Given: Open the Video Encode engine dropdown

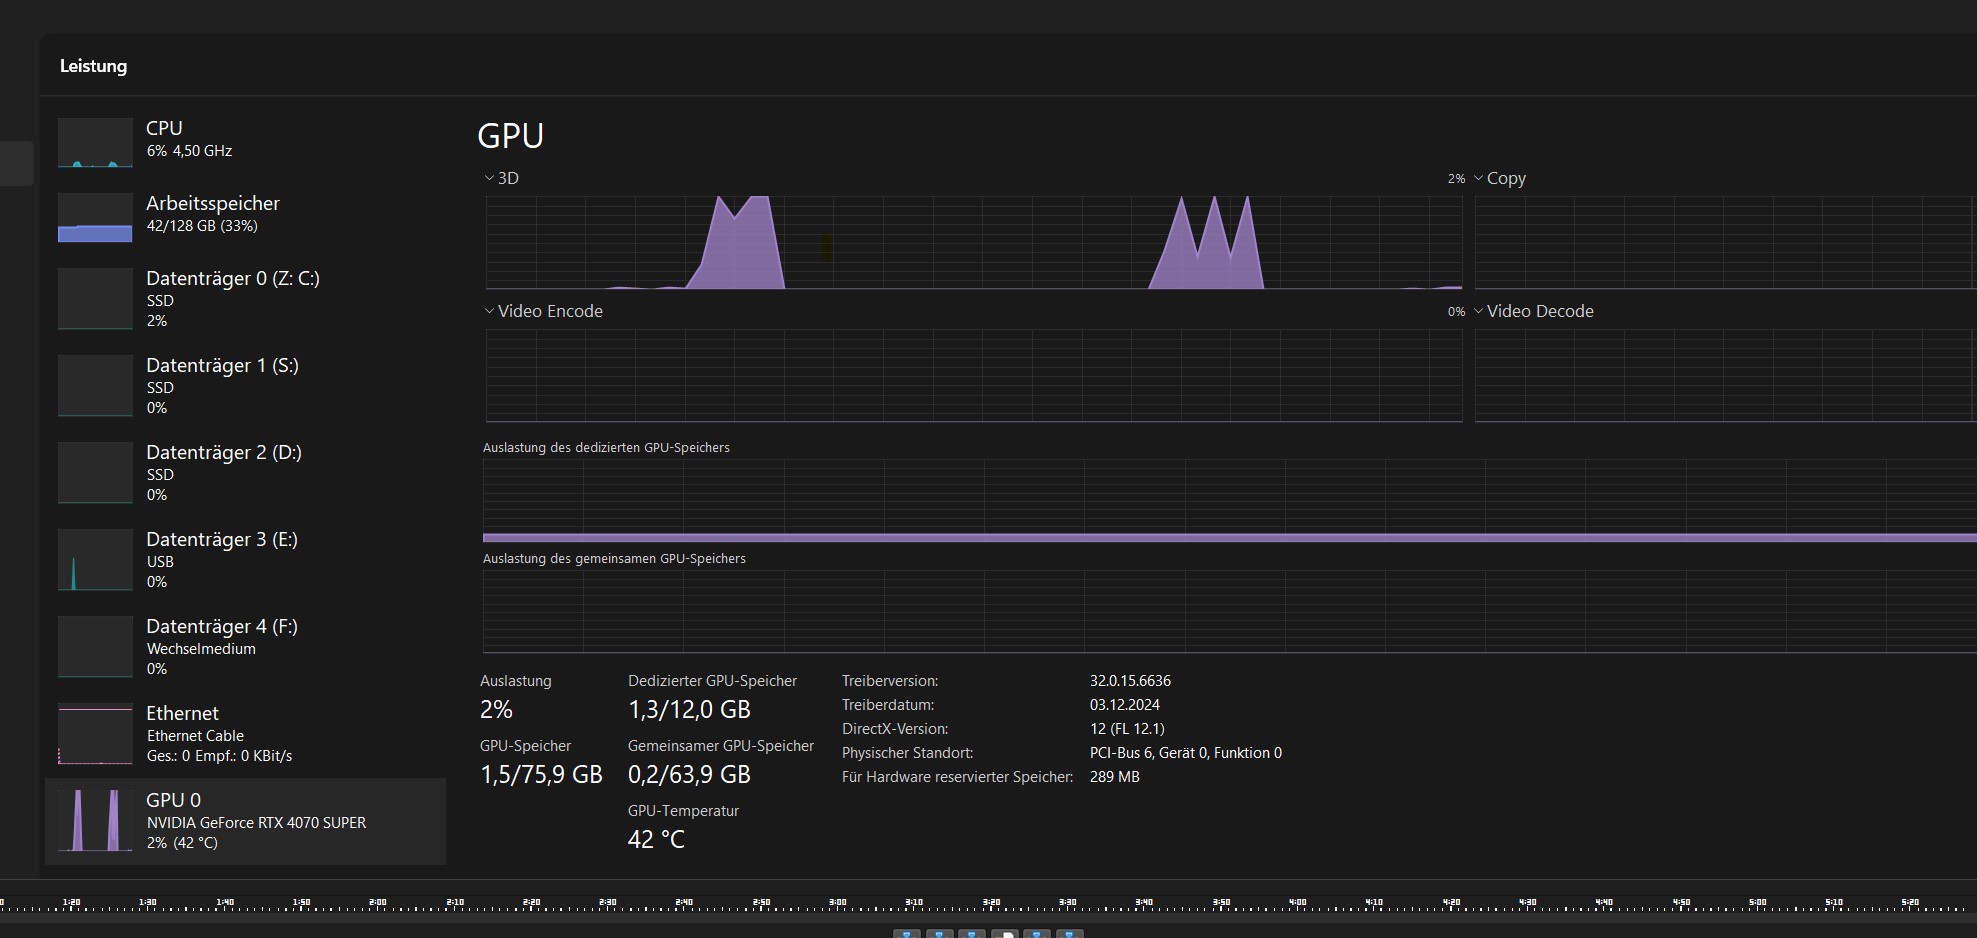Looking at the screenshot, I should pos(543,311).
